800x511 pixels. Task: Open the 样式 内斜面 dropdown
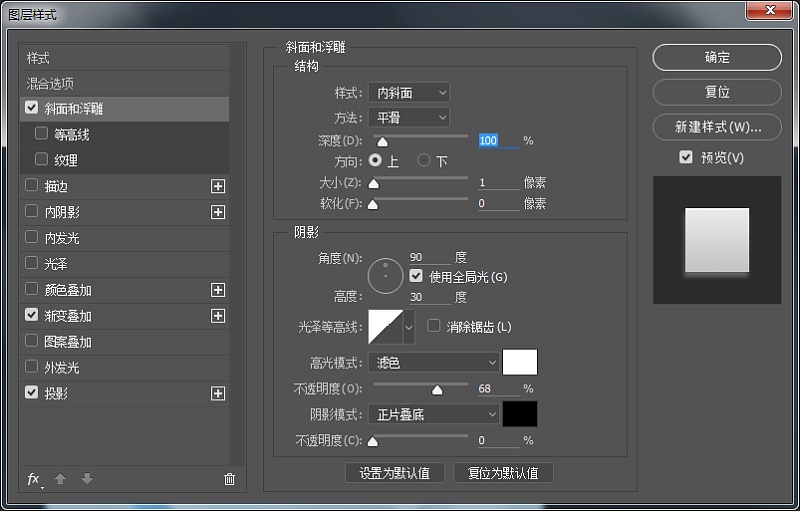[x=409, y=92]
